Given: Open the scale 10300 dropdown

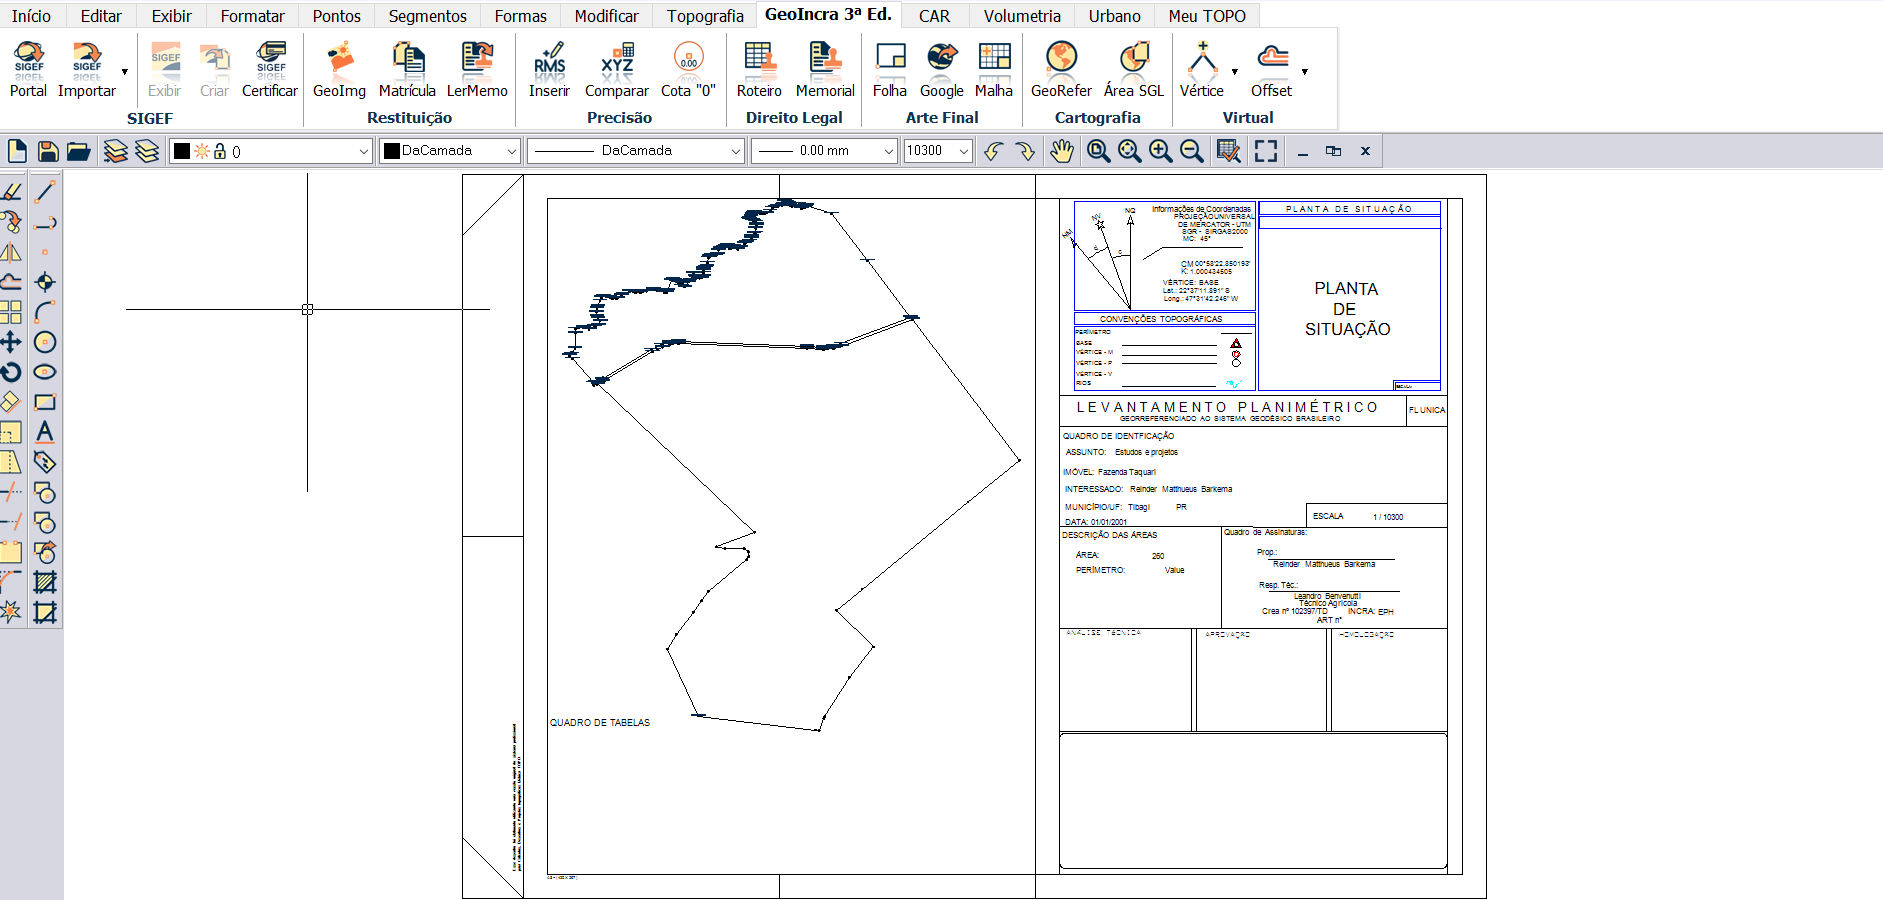Looking at the screenshot, I should coord(964,151).
